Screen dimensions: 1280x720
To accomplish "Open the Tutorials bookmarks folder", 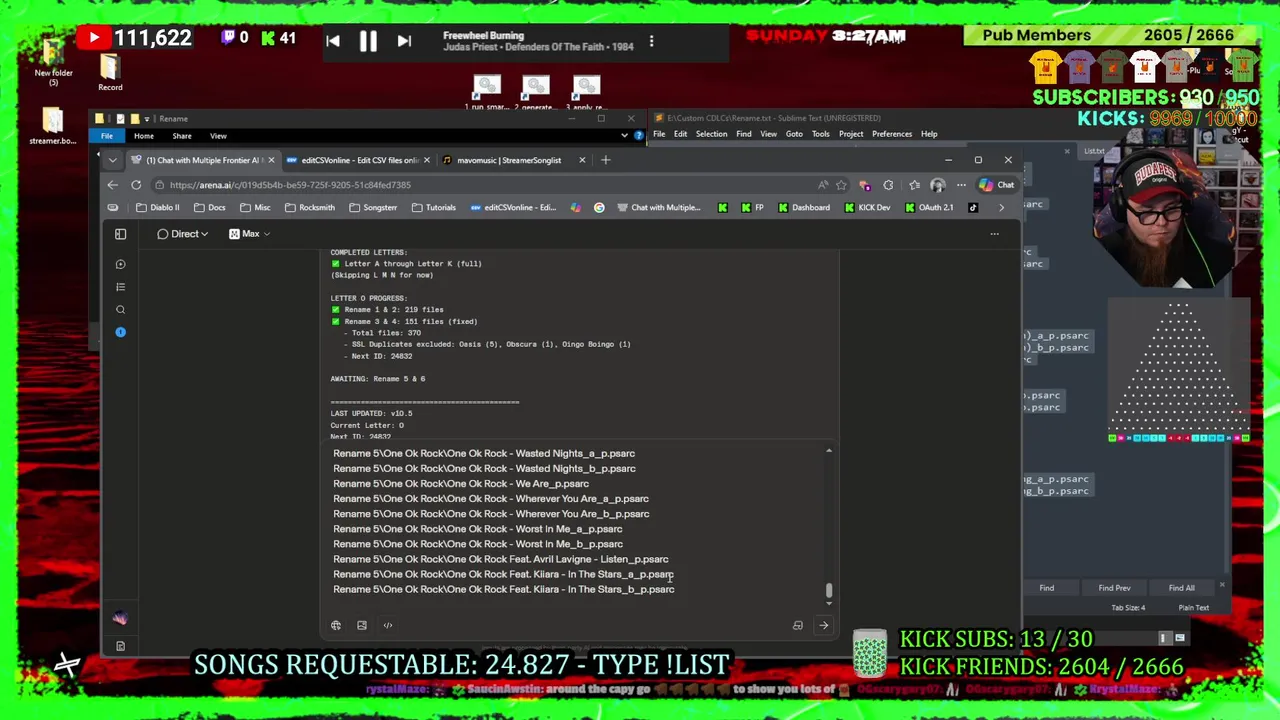I will tap(433, 208).
